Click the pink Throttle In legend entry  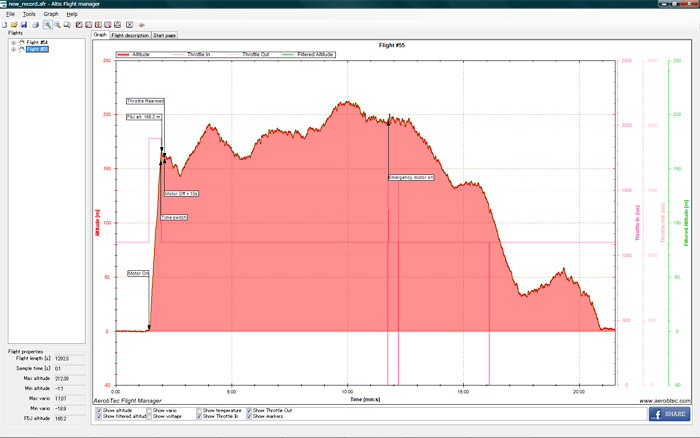pyautogui.click(x=191, y=54)
